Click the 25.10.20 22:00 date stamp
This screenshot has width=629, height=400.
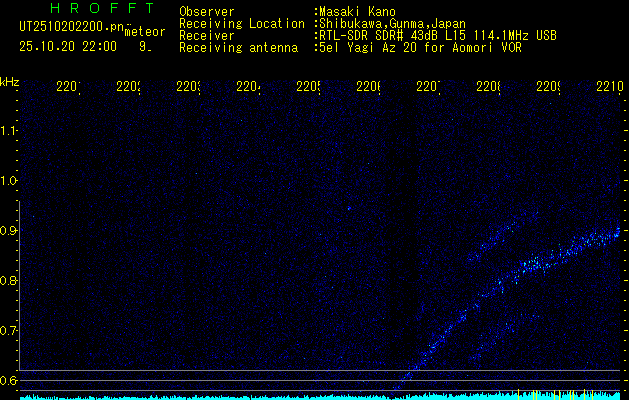tap(68, 47)
